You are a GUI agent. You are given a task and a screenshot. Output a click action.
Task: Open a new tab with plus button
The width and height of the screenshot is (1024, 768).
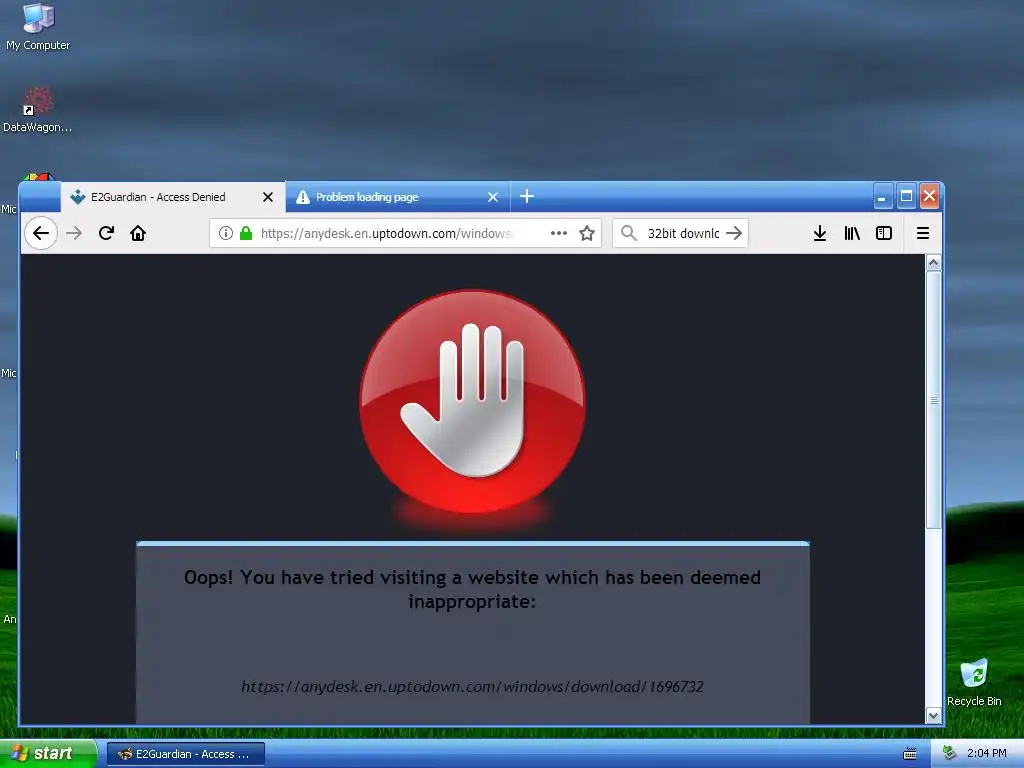pyautogui.click(x=527, y=196)
